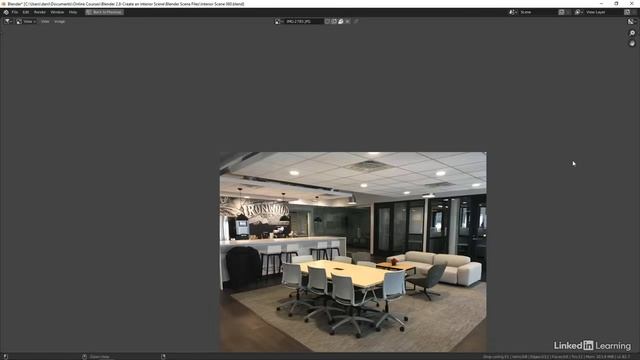640x360 pixels.
Task: Open the image editor View menu
Action: point(45,21)
